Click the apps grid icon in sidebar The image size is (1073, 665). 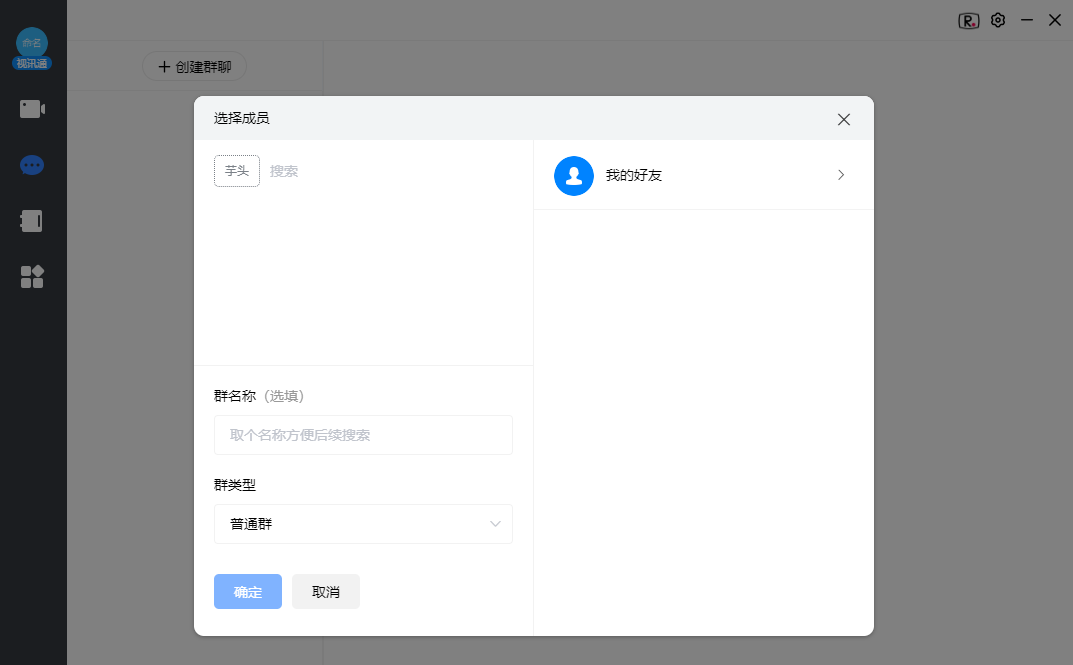point(31,277)
